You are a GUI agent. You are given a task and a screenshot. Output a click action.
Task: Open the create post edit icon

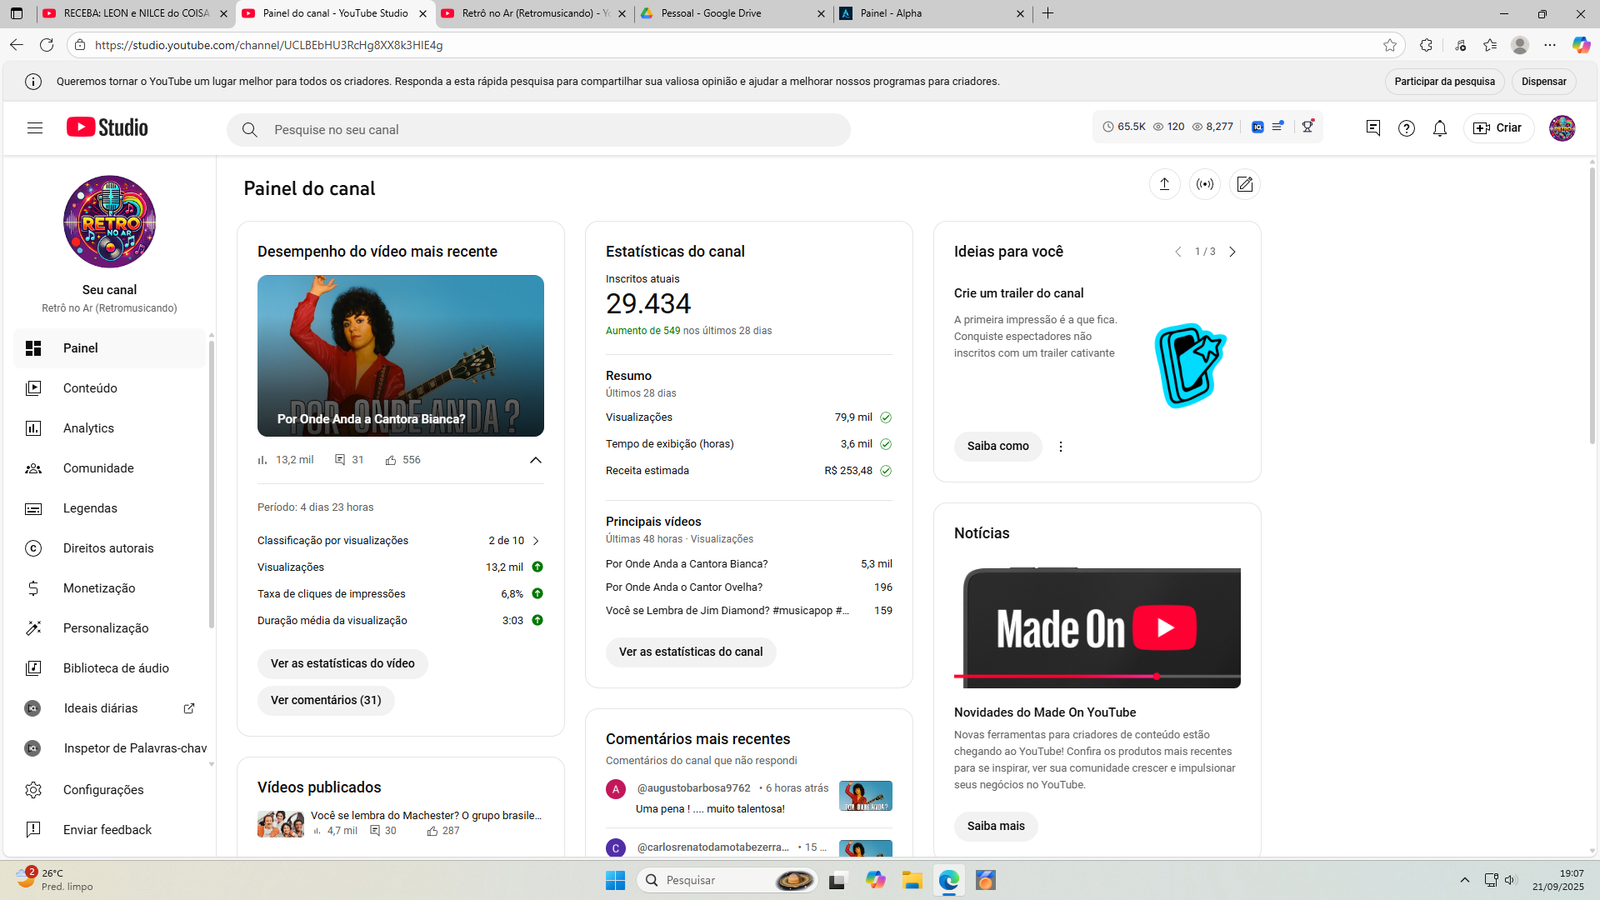point(1245,184)
